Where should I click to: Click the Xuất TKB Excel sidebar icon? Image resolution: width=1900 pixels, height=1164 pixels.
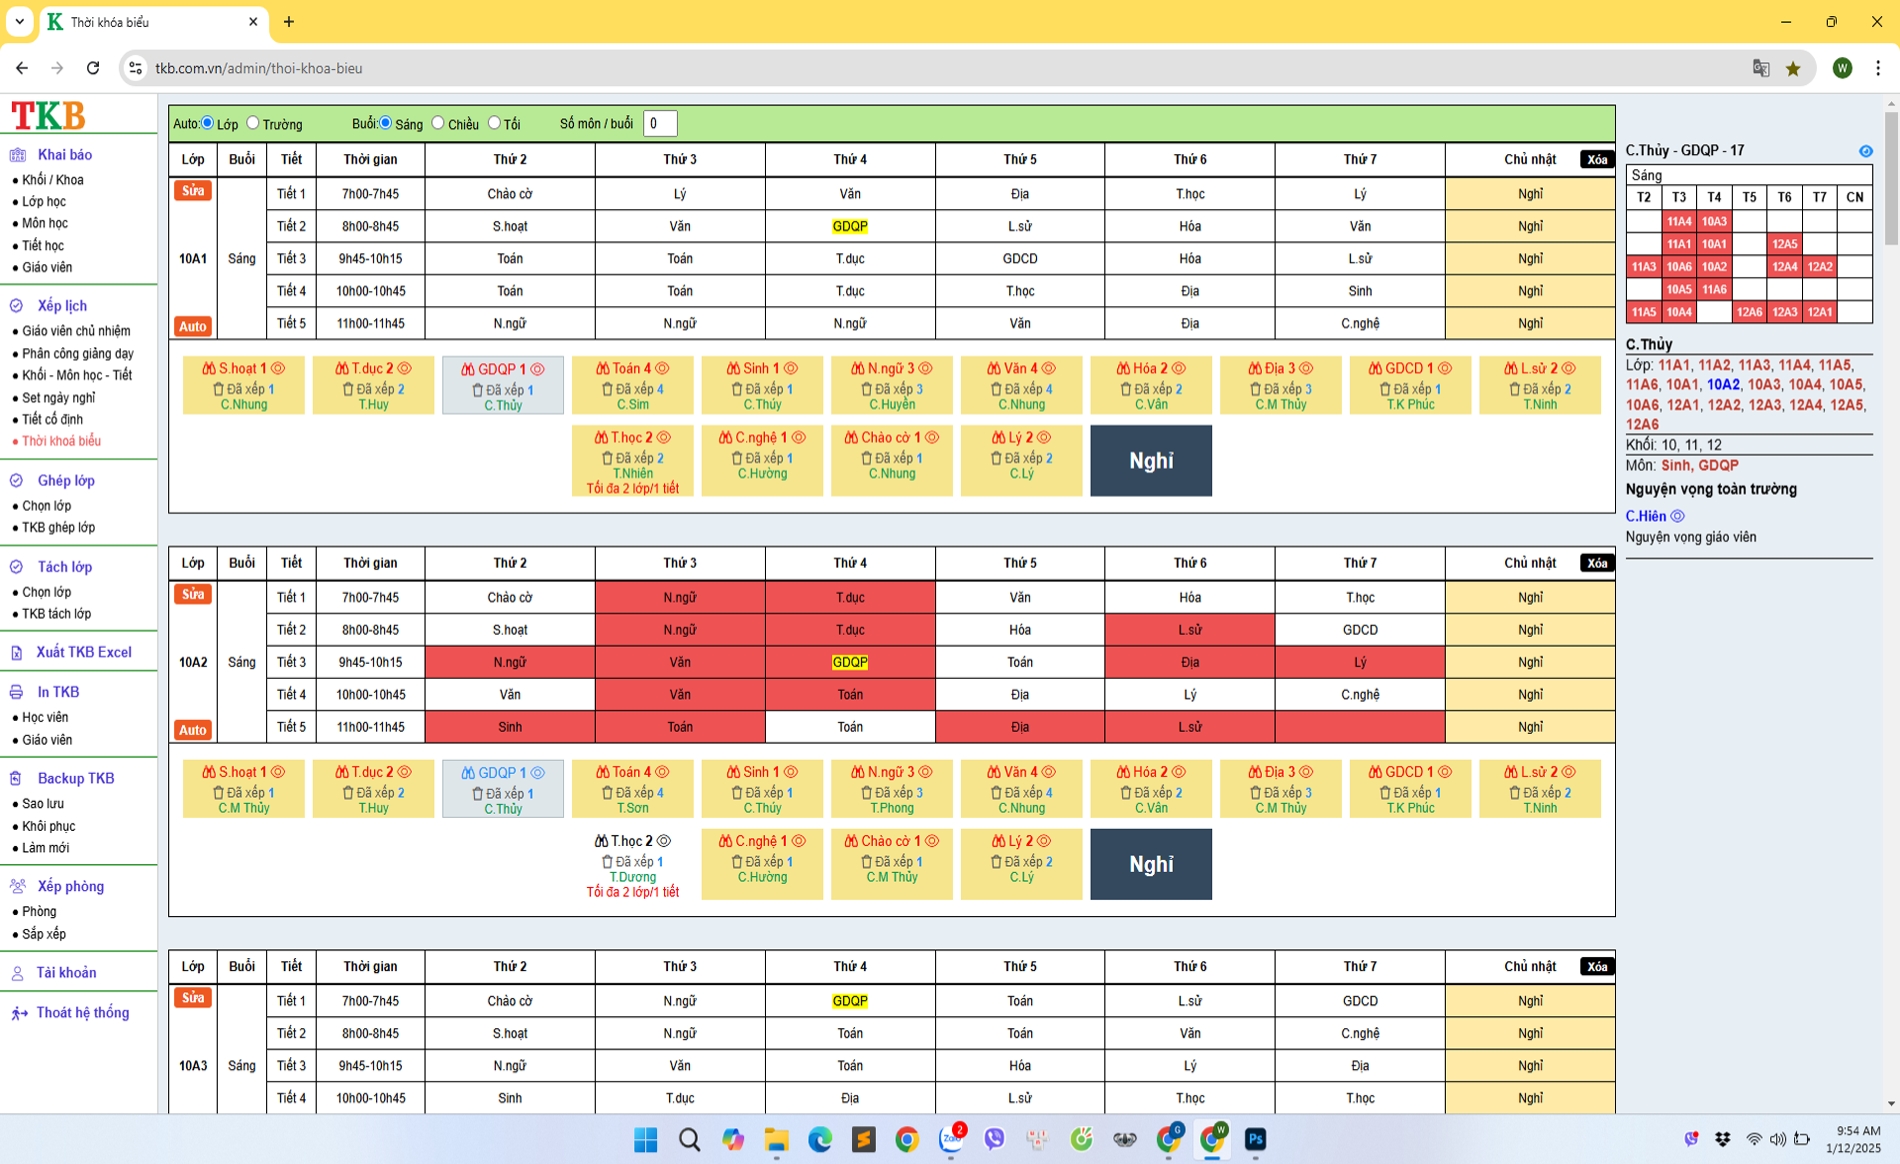17,653
